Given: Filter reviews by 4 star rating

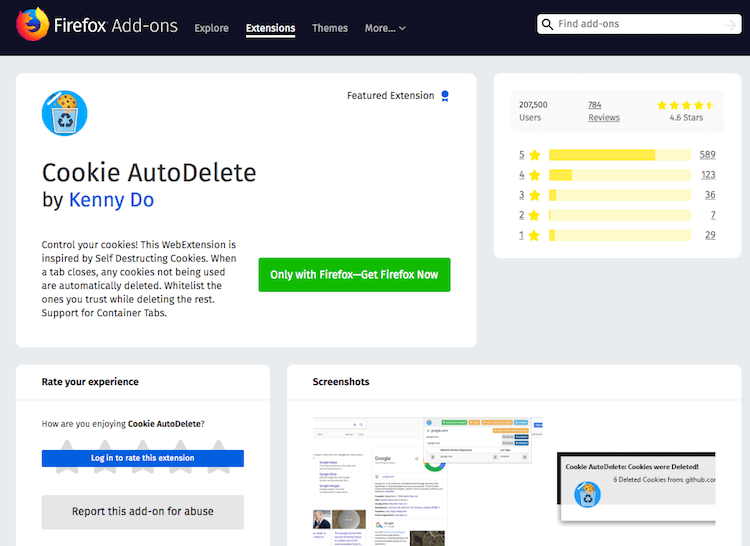Looking at the screenshot, I should [x=521, y=175].
